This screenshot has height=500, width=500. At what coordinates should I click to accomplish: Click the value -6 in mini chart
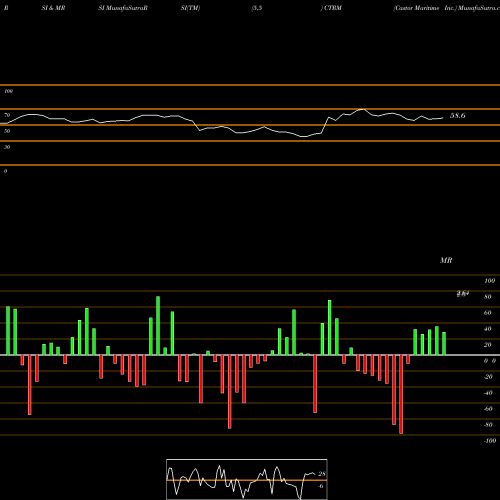[x=321, y=486]
